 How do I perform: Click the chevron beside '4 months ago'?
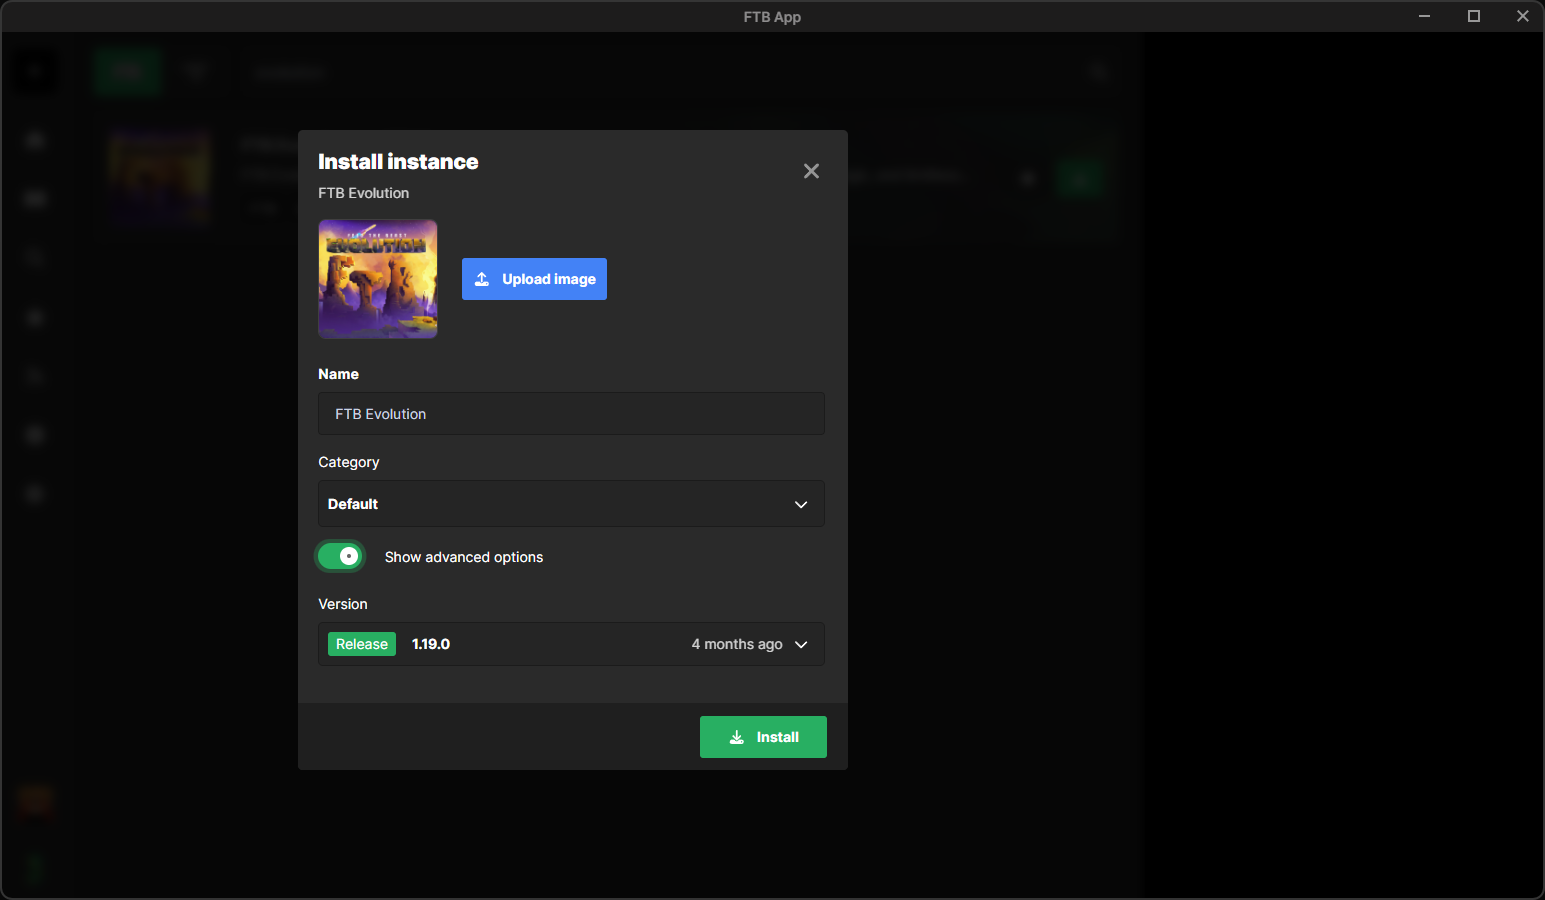[x=801, y=644]
